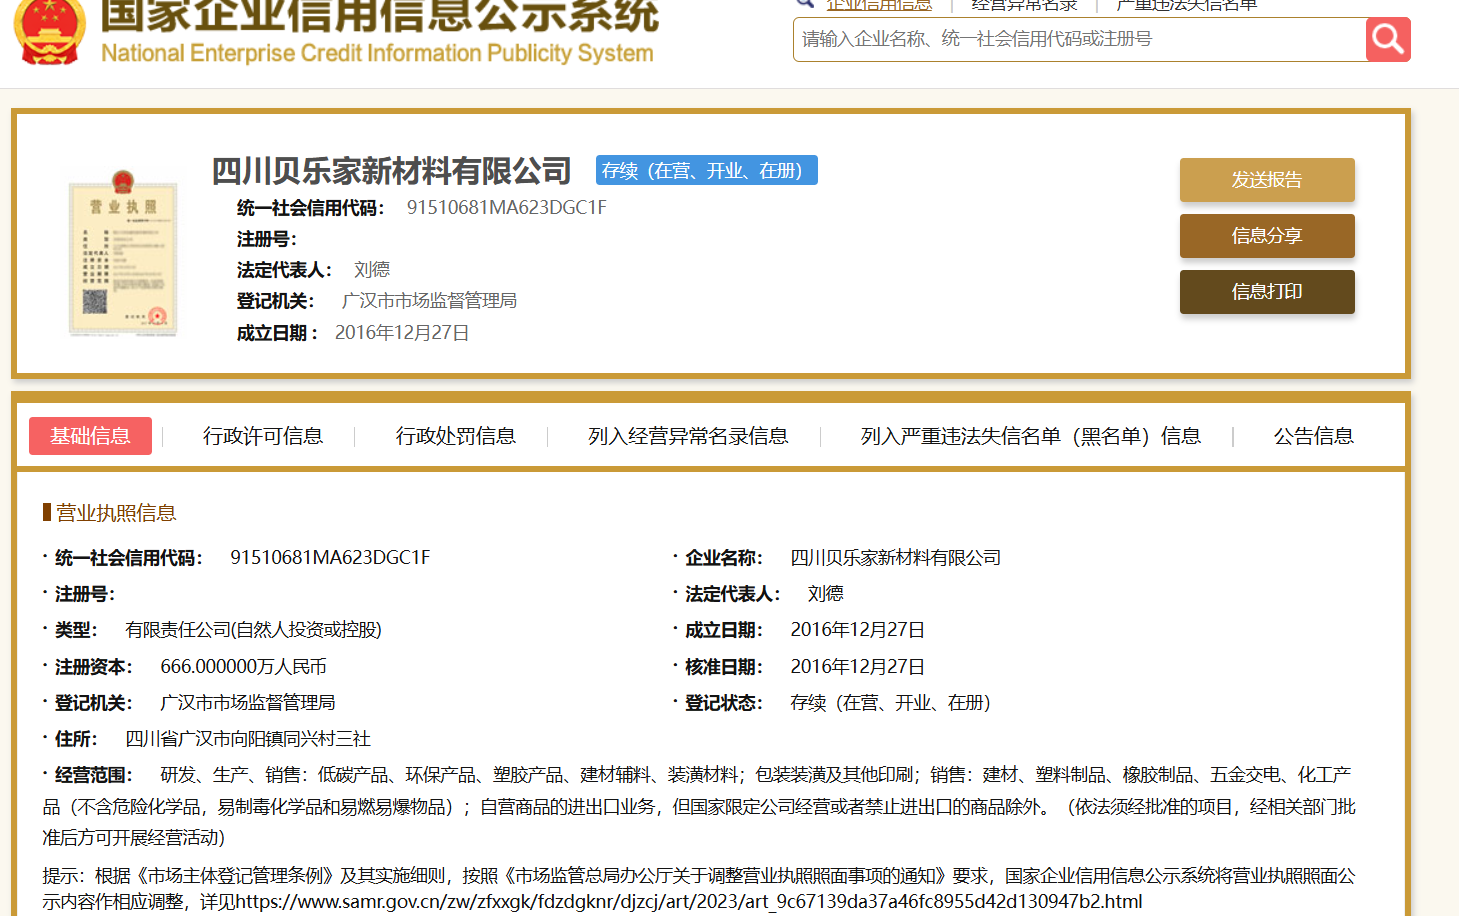Click the header credit code 91510681MA623DGC1F
Viewport: 1459px width, 916px height.
(x=507, y=207)
